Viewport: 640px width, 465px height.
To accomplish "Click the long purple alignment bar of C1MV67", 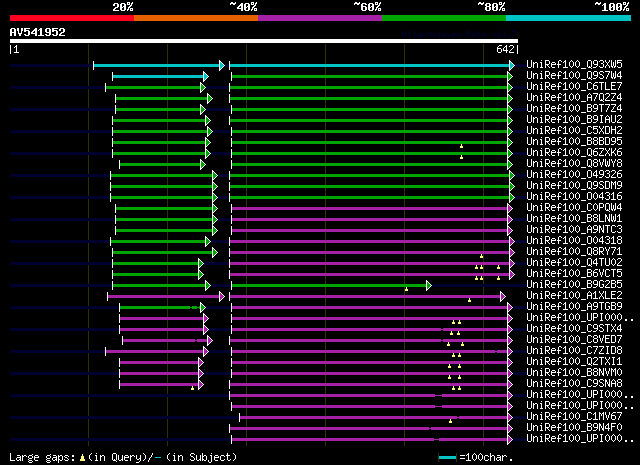I will pyautogui.click(x=376, y=417).
